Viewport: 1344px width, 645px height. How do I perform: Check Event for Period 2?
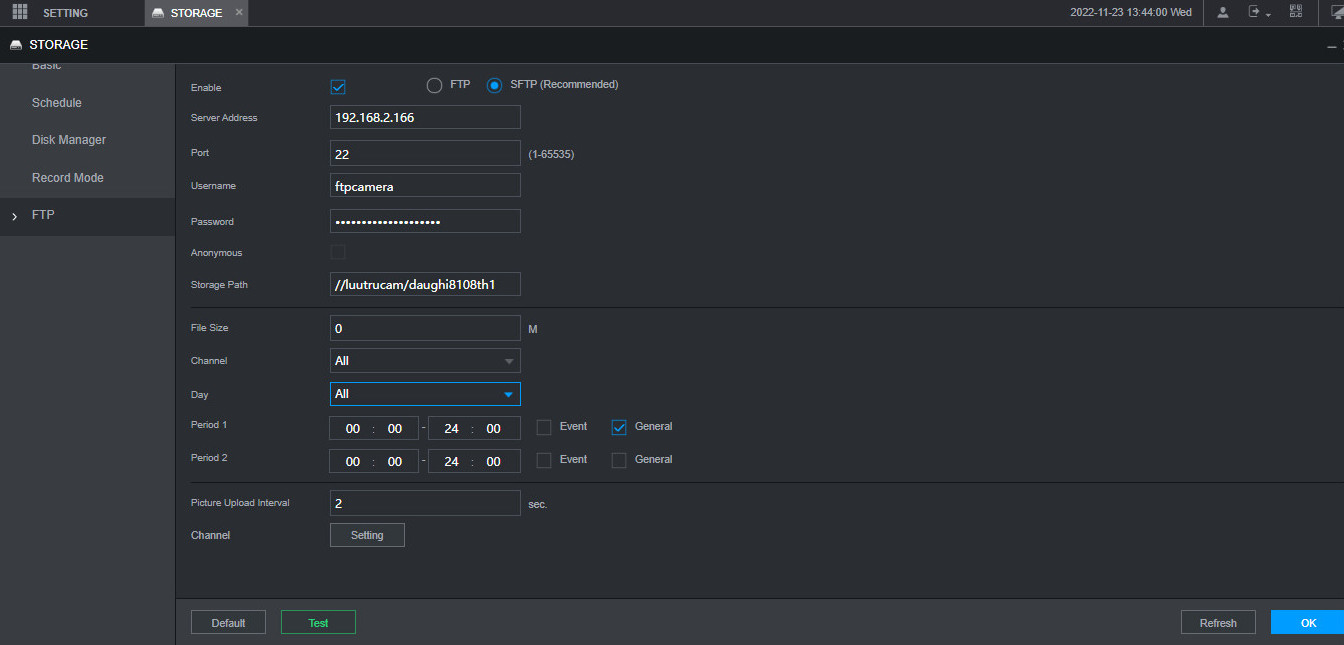click(x=544, y=460)
